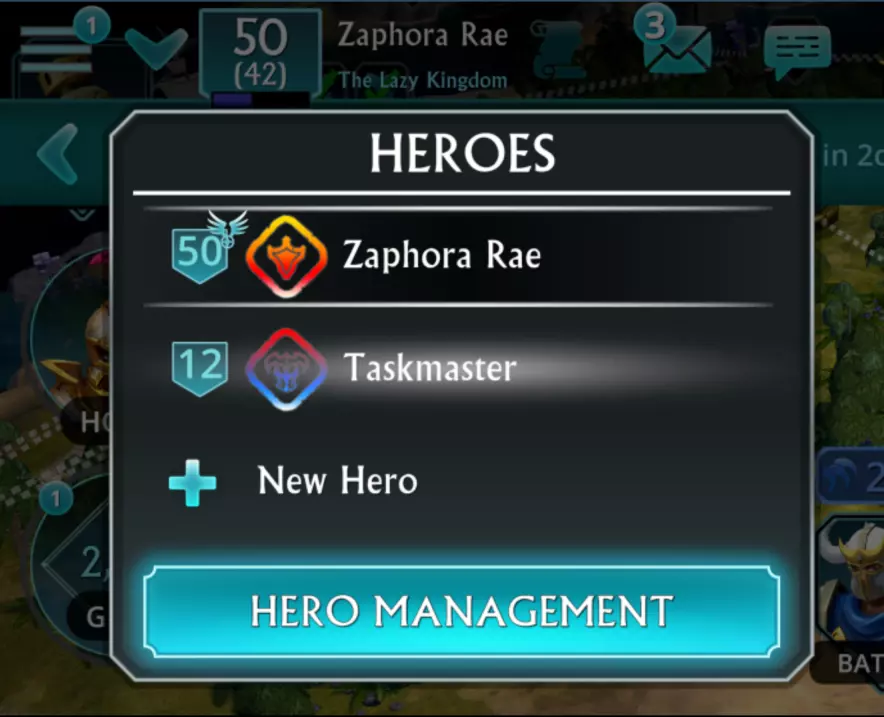The image size is (884, 717).
Task: Choose the New Hero option
Action: (337, 481)
